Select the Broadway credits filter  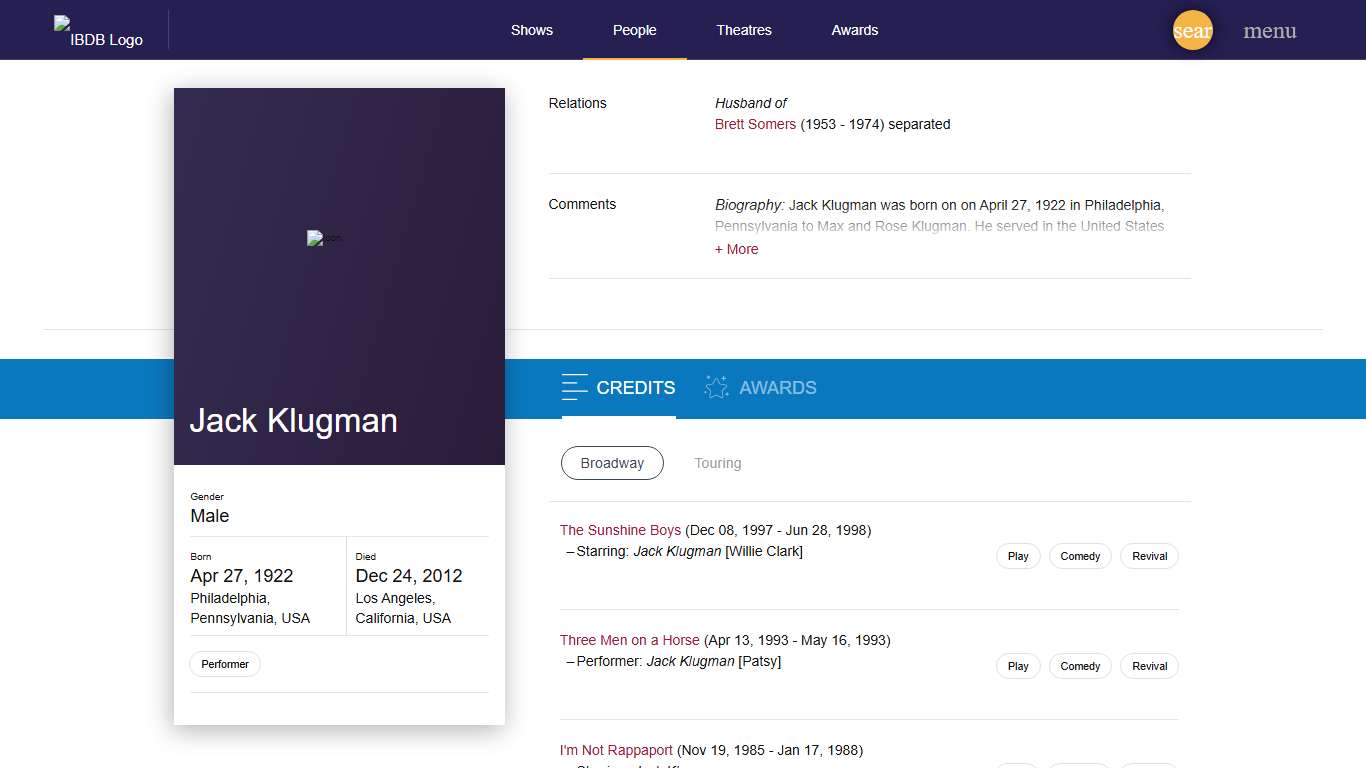click(x=612, y=463)
